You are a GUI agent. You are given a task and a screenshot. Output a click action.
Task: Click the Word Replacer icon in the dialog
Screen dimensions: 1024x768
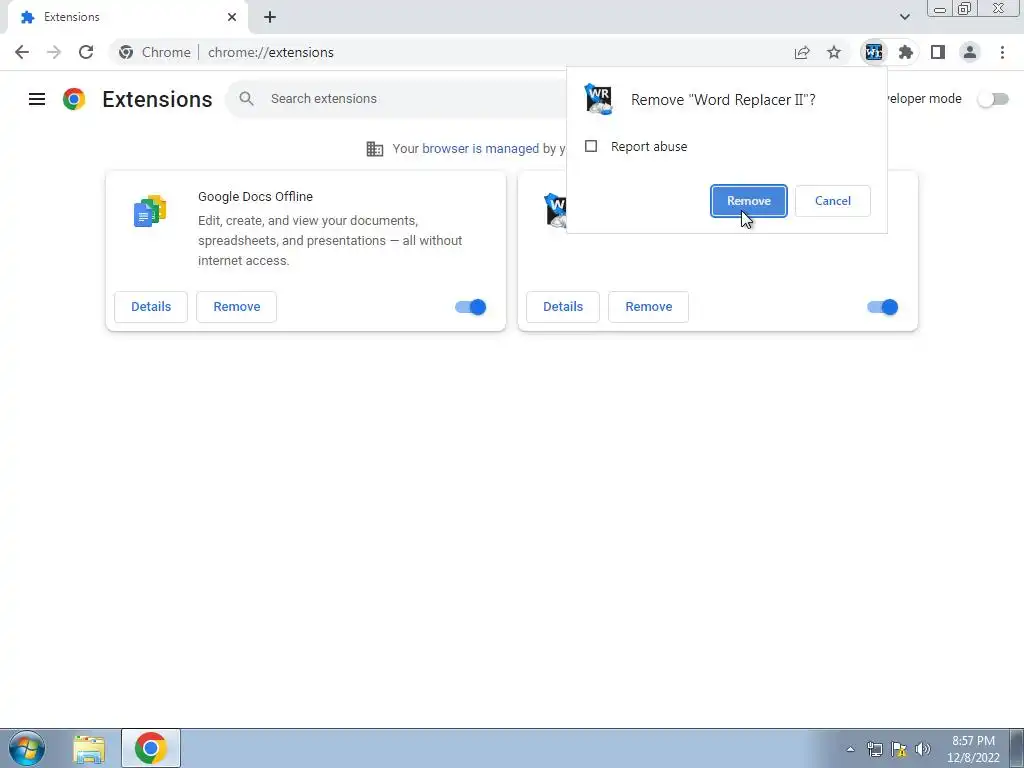click(x=598, y=99)
